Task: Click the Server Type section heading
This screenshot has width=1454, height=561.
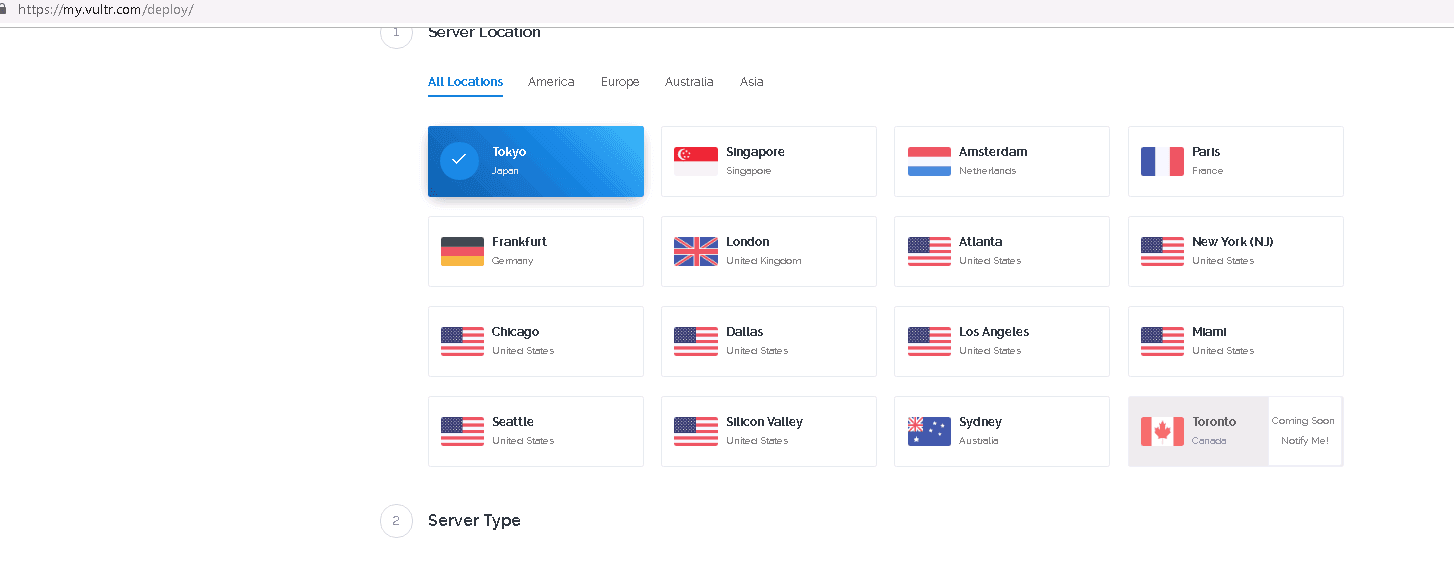Action: point(474,520)
